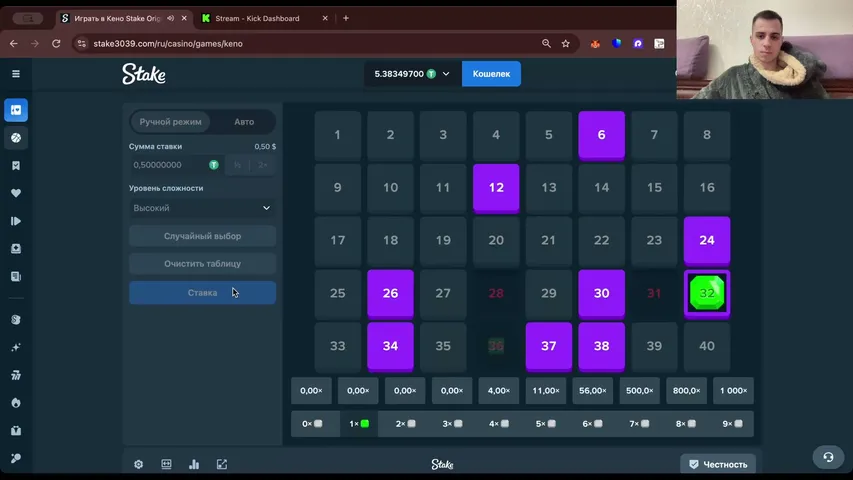This screenshot has height=480, width=853.
Task: Click the 1 000× multiplier cell
Action: pos(733,391)
